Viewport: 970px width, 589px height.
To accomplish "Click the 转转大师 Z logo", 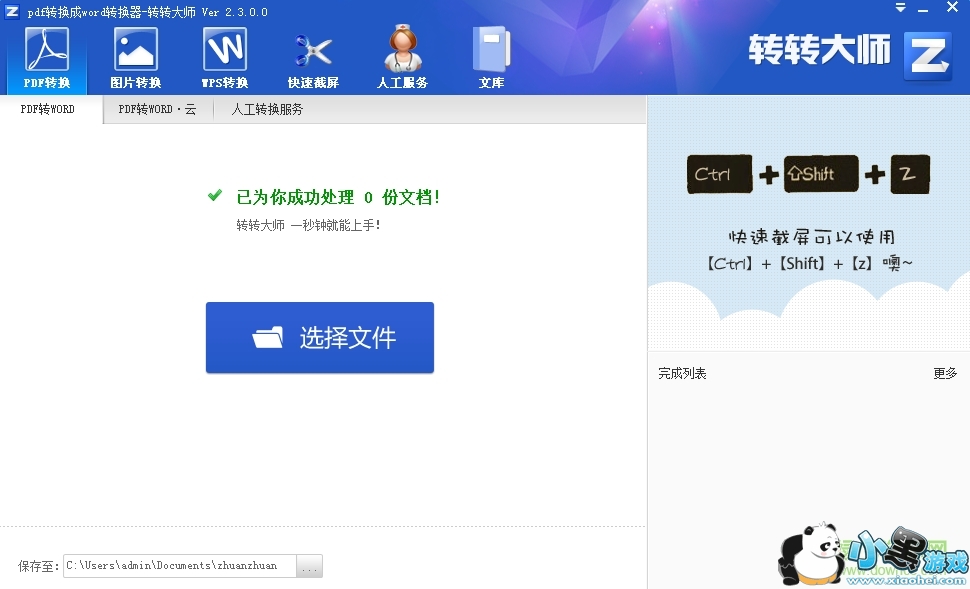I will point(926,55).
